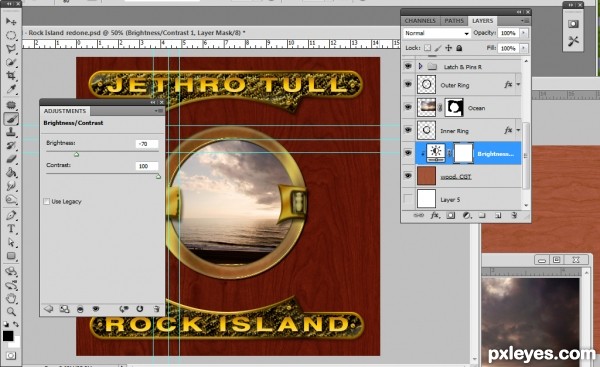600x367 pixels.
Task: Hide the Outer Ring layer
Action: 408,84
